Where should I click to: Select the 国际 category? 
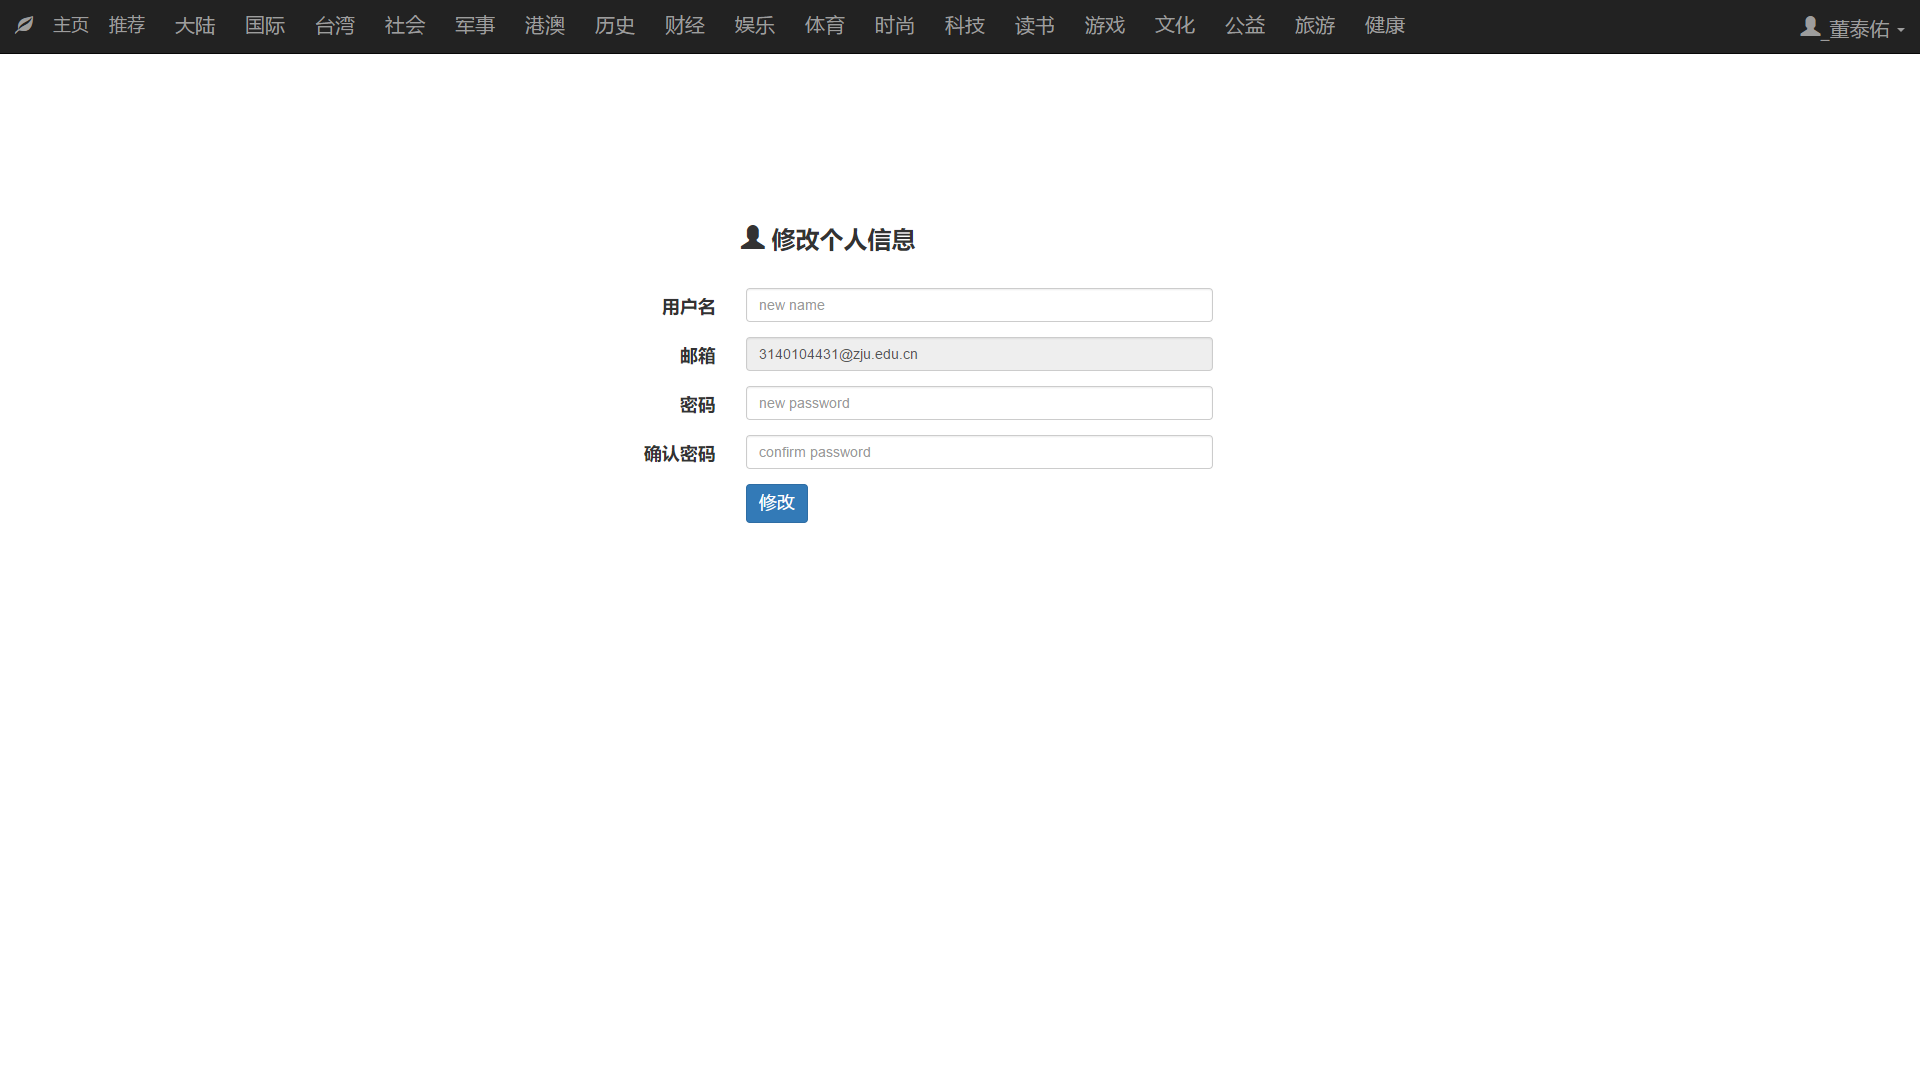265,25
